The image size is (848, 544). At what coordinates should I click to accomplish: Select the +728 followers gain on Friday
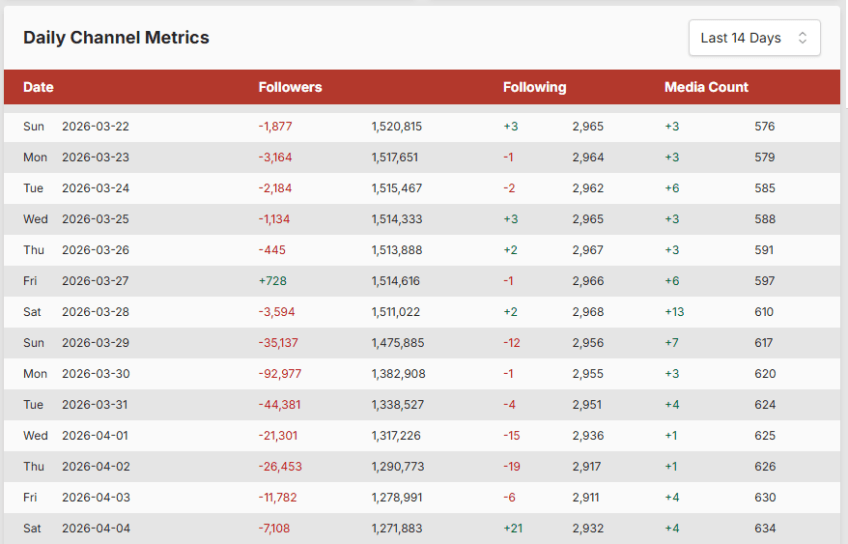(x=272, y=281)
